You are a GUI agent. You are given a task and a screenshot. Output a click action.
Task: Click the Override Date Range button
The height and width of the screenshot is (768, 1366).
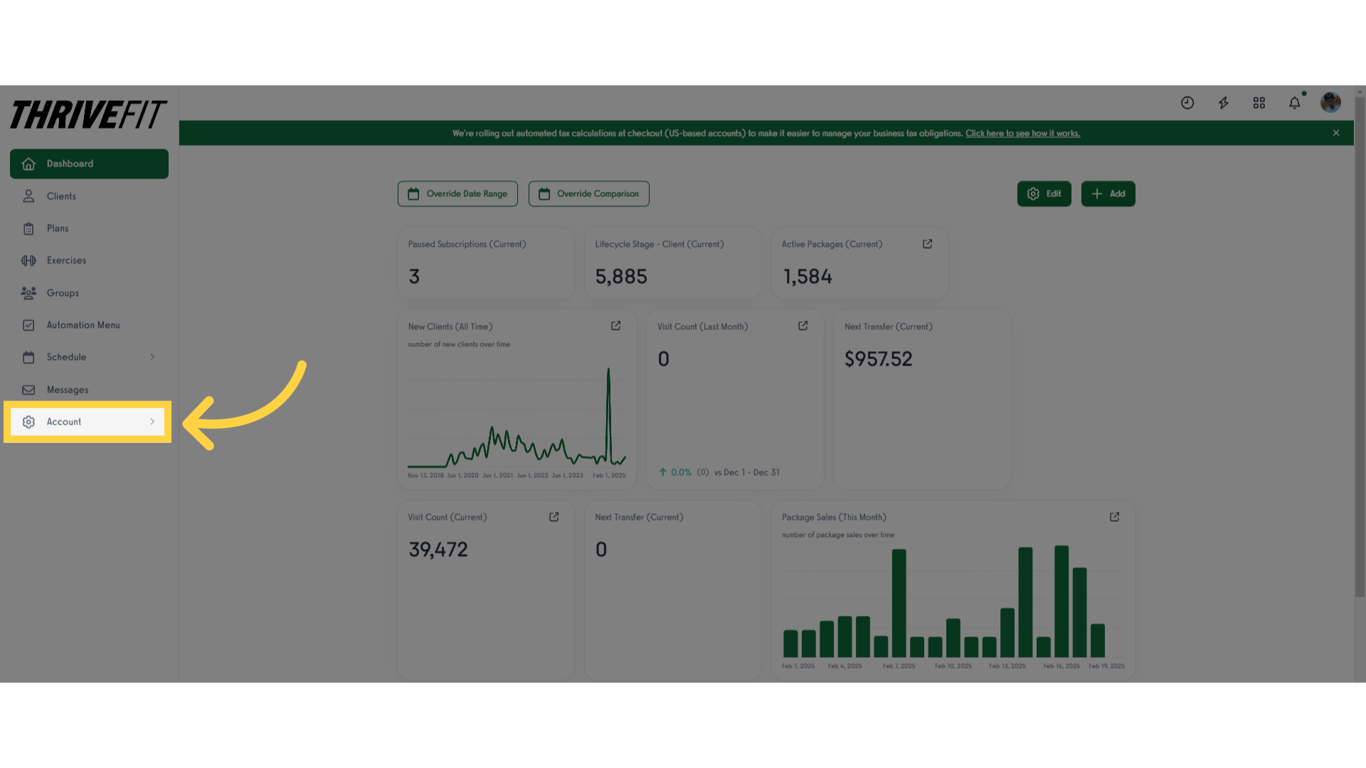coord(458,194)
